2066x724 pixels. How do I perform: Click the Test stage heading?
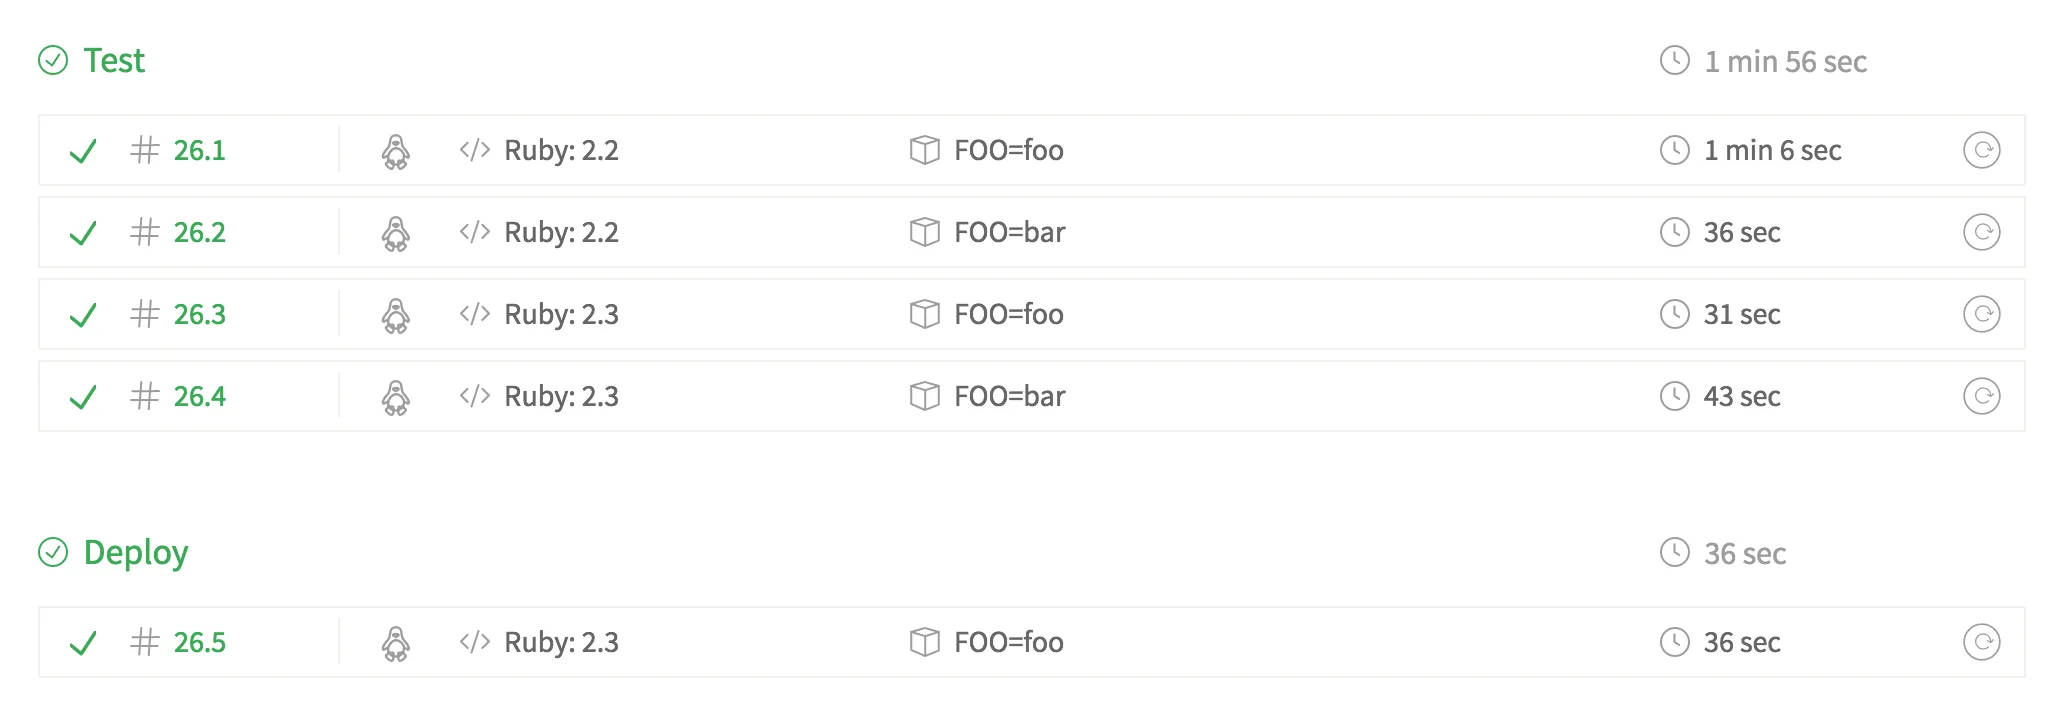pos(114,61)
